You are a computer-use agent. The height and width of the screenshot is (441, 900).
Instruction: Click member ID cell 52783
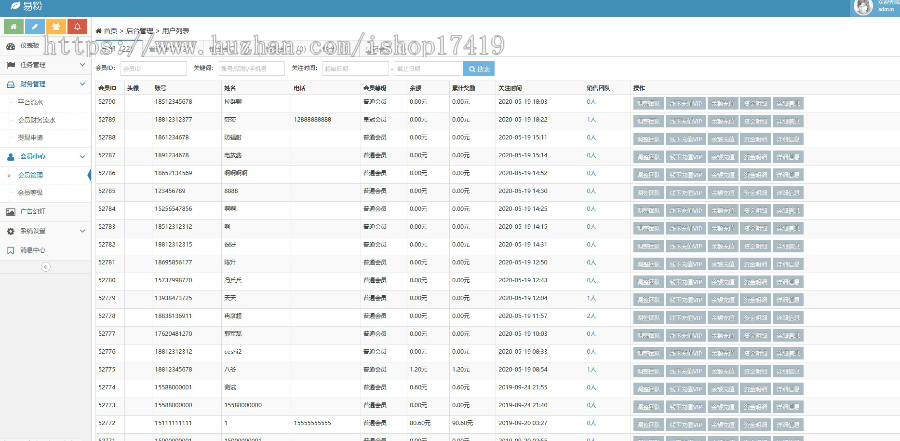click(107, 227)
